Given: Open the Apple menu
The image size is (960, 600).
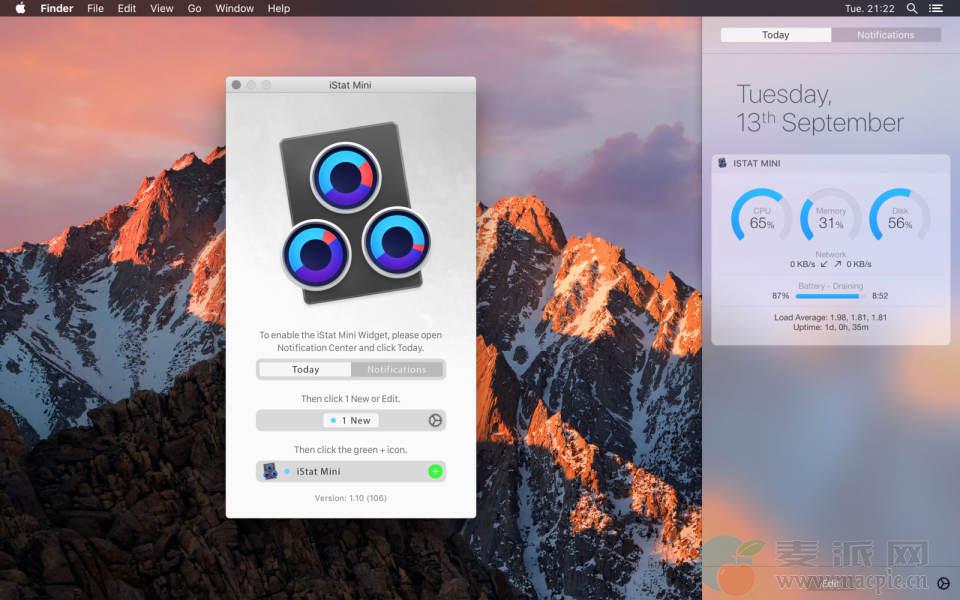Looking at the screenshot, I should pos(20,8).
